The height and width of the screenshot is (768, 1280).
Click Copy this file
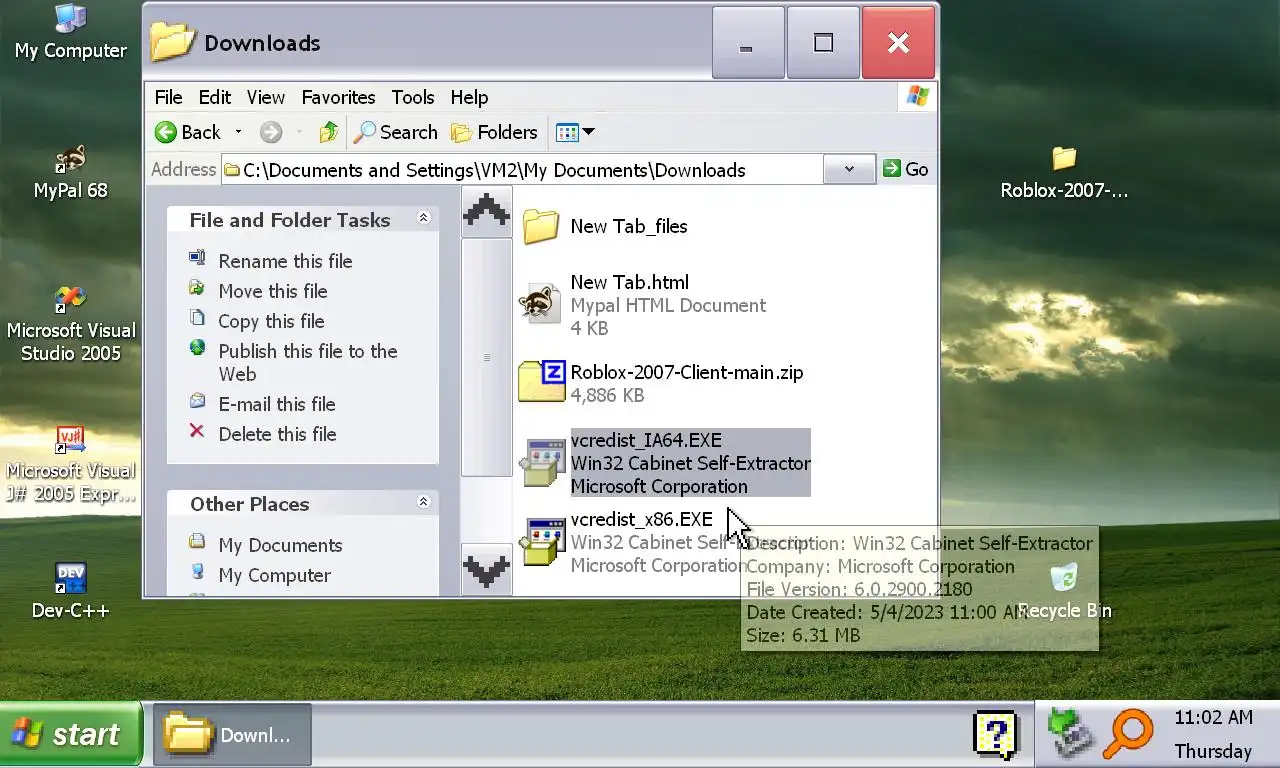(271, 321)
